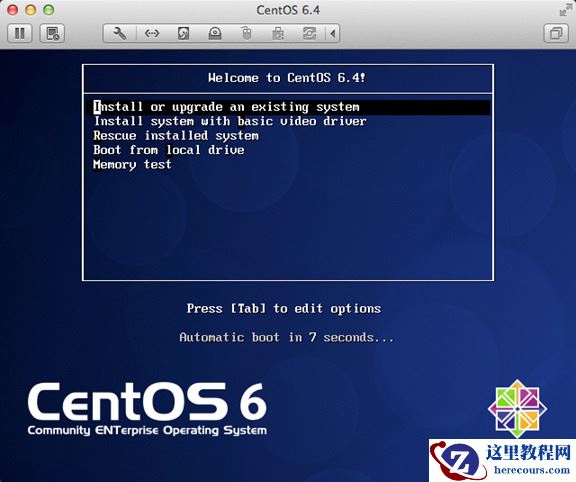
Task: Pause the virtual machine
Action: [x=20, y=33]
